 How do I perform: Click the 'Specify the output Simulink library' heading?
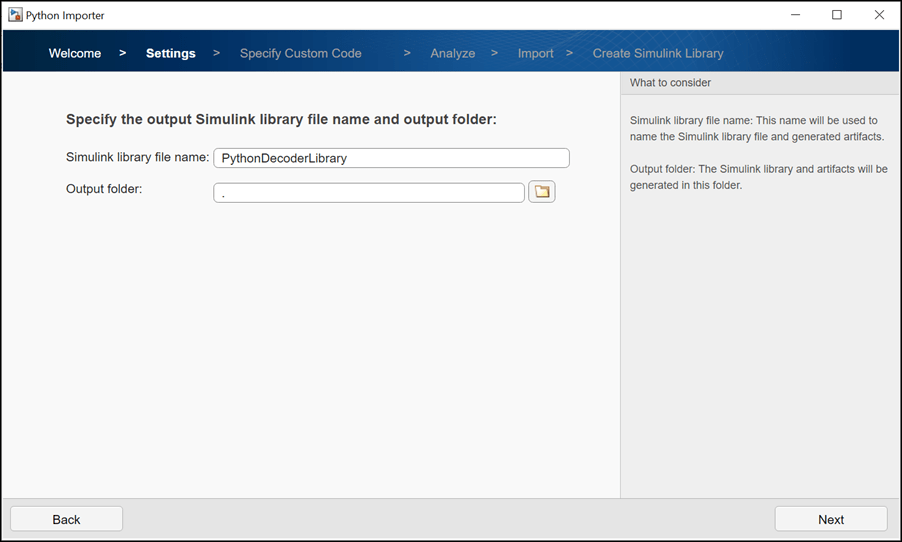pos(281,120)
